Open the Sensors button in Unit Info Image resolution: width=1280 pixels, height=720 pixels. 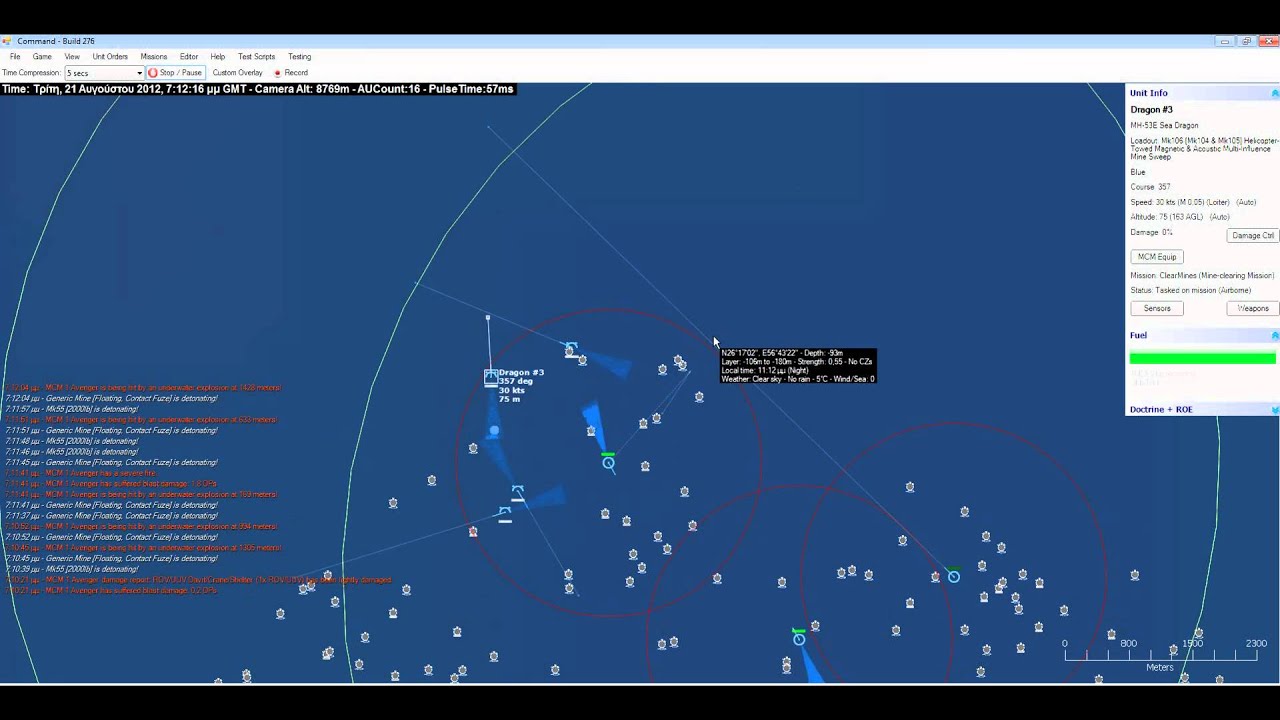pyautogui.click(x=1157, y=308)
